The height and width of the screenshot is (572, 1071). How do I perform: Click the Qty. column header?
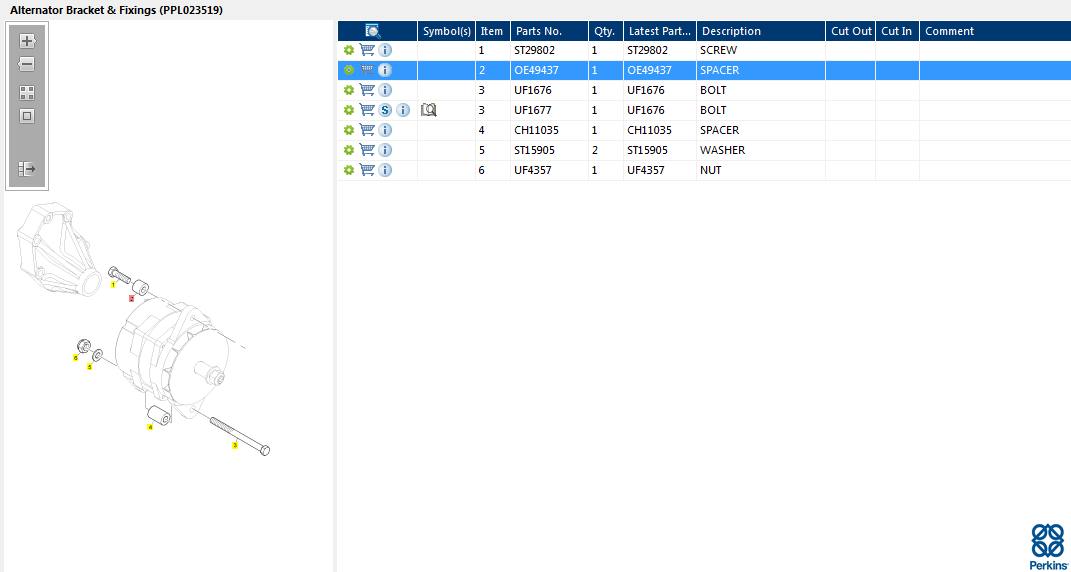(x=606, y=31)
